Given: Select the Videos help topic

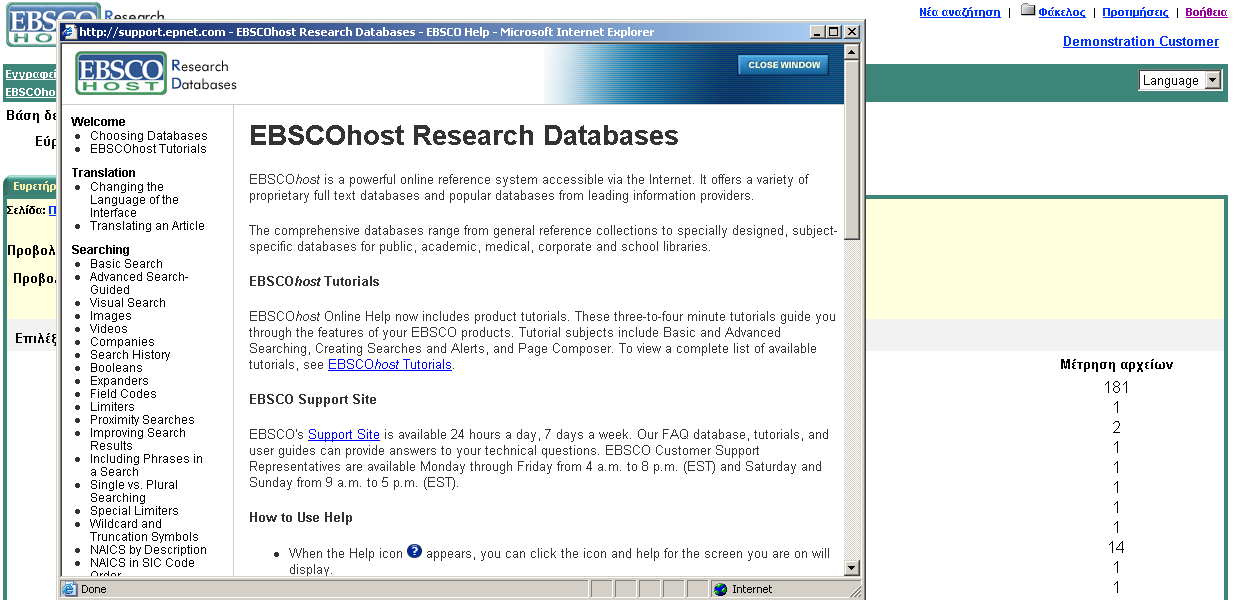Looking at the screenshot, I should (x=109, y=329).
